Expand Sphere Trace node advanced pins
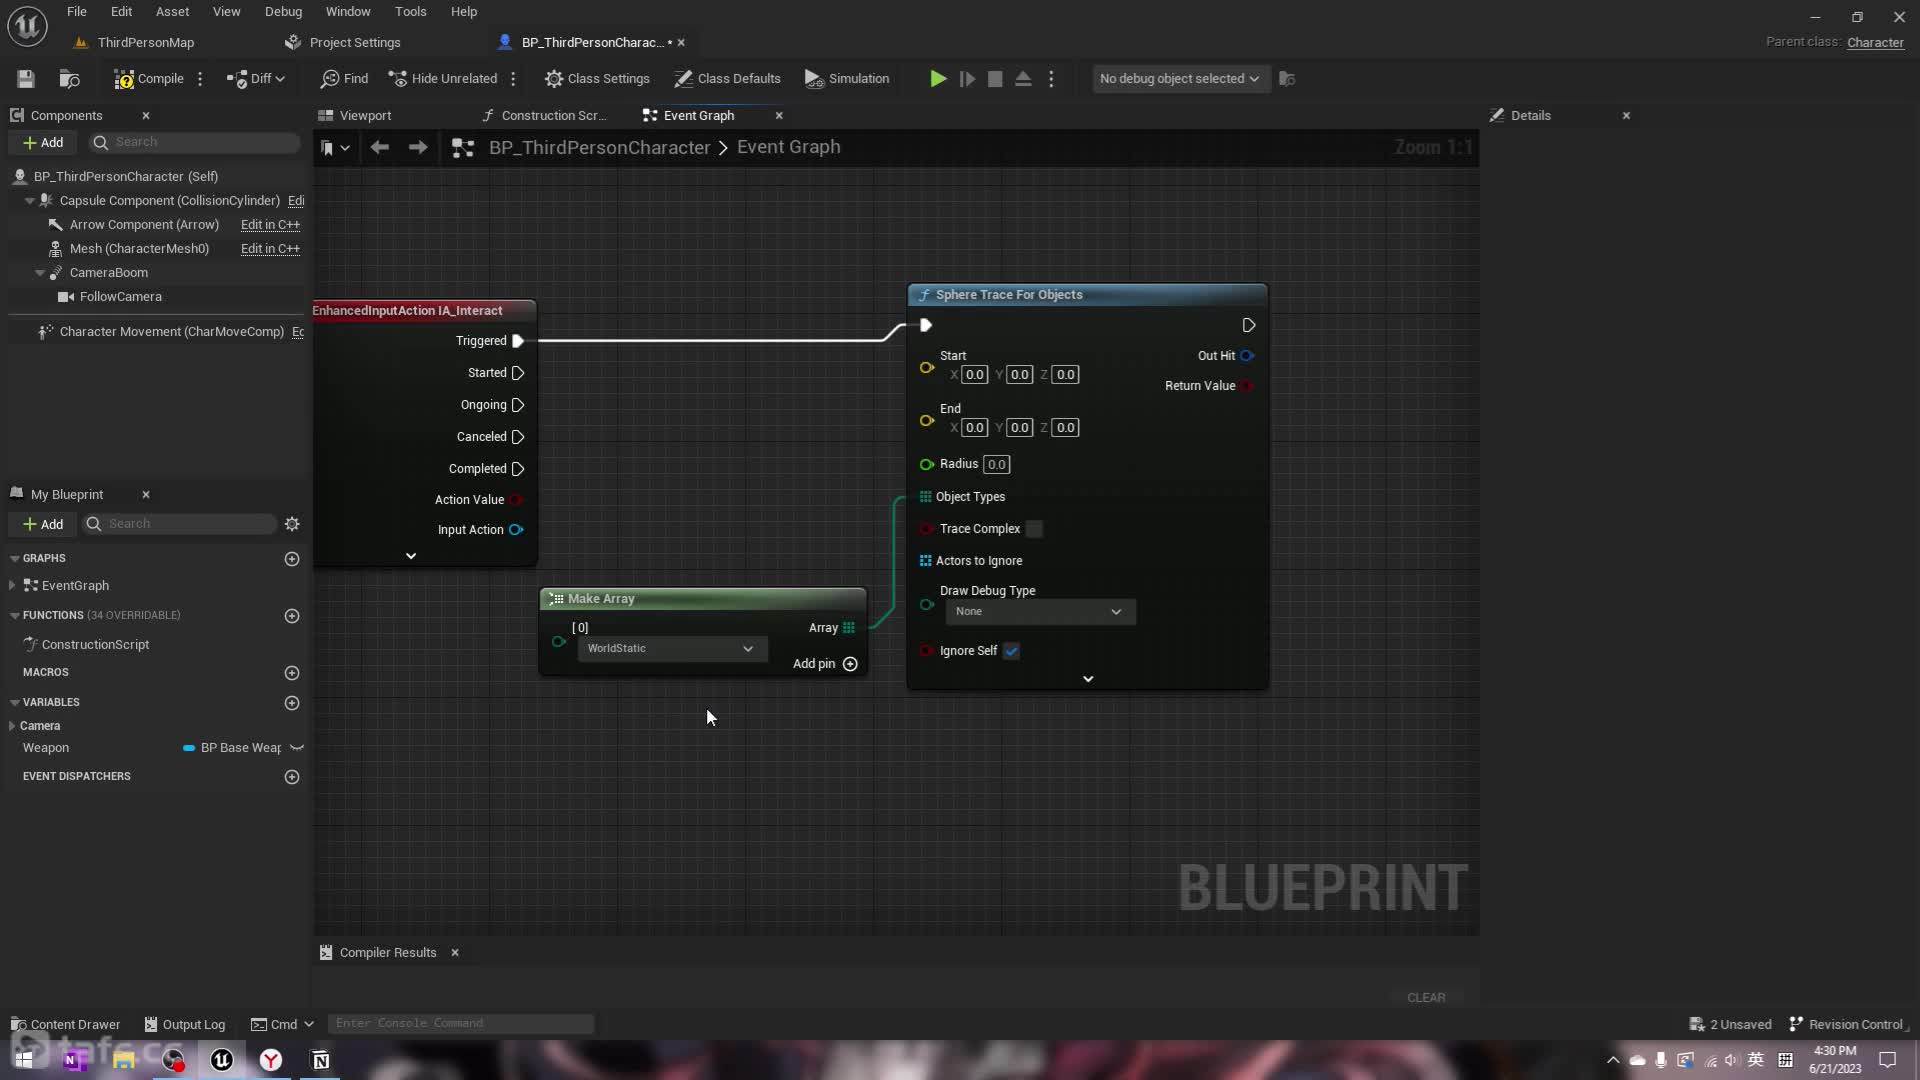The image size is (1920, 1080). [x=1088, y=679]
